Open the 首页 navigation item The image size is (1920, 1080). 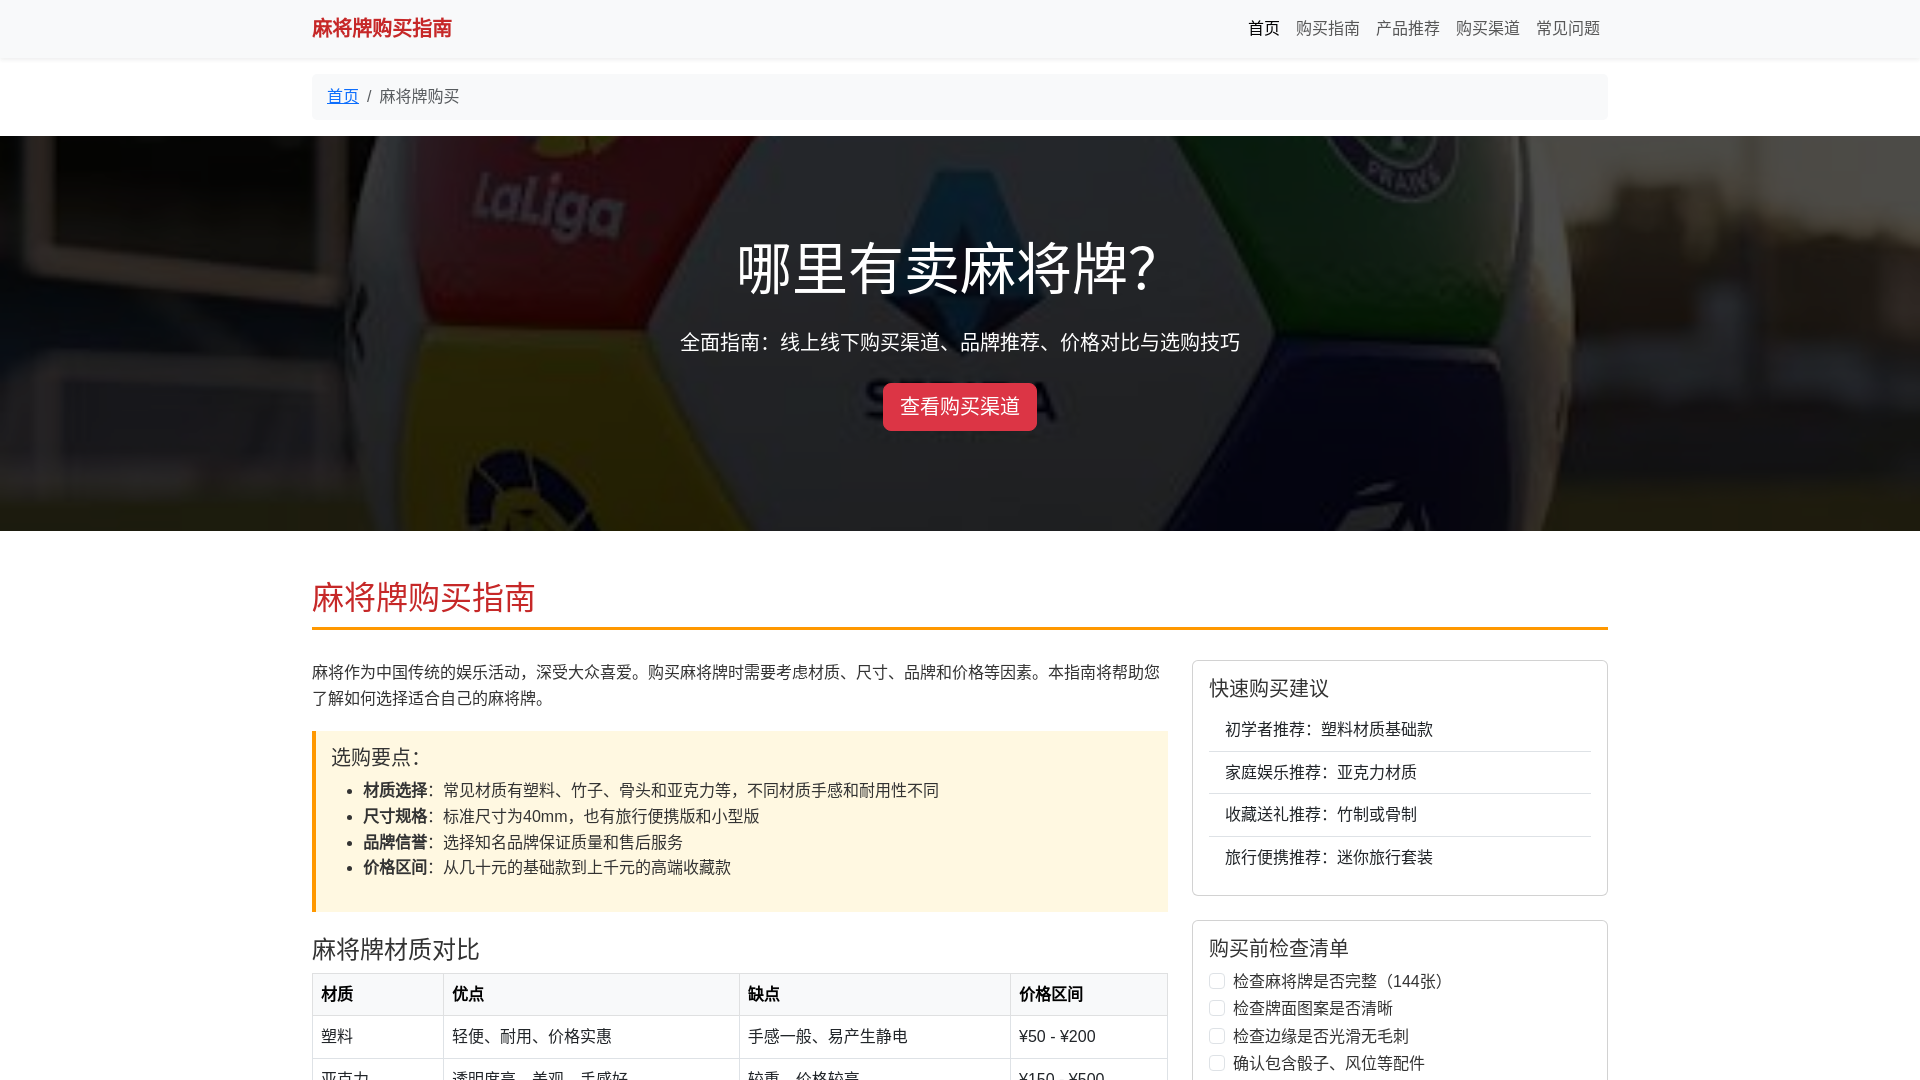click(1263, 28)
